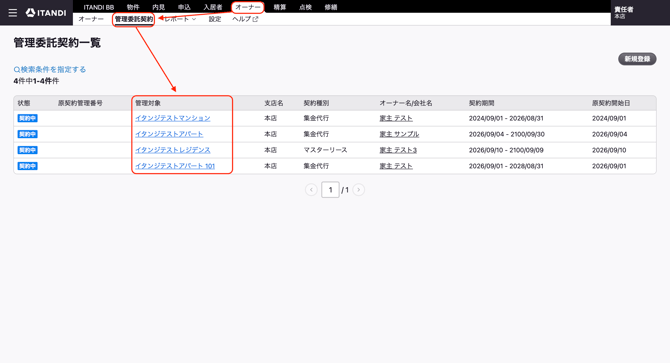Screen dimensions: 670x363
Task: Open the 物件 menu item
Action: tap(133, 7)
